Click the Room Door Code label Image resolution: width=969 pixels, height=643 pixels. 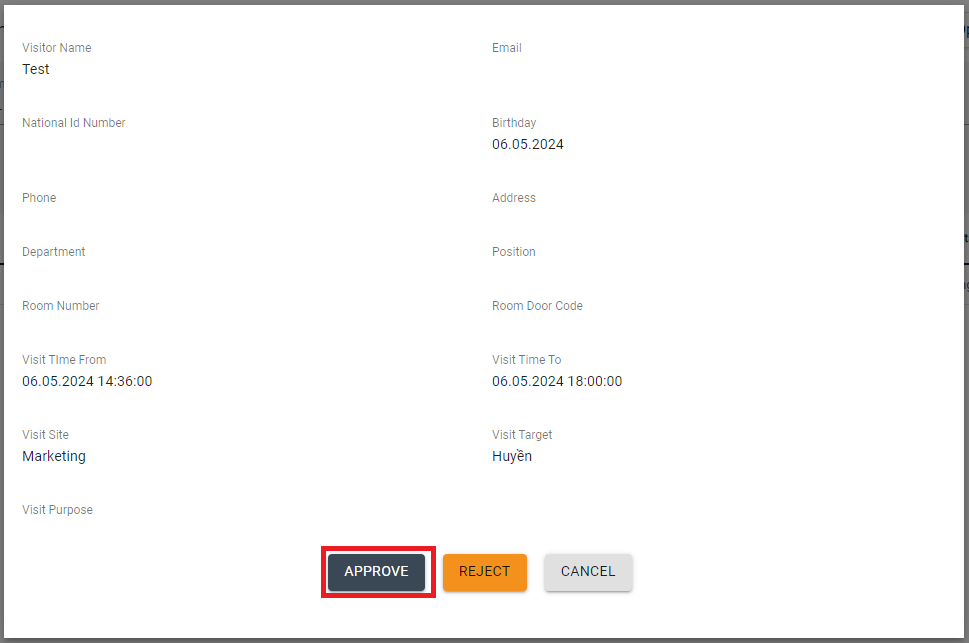pos(537,306)
